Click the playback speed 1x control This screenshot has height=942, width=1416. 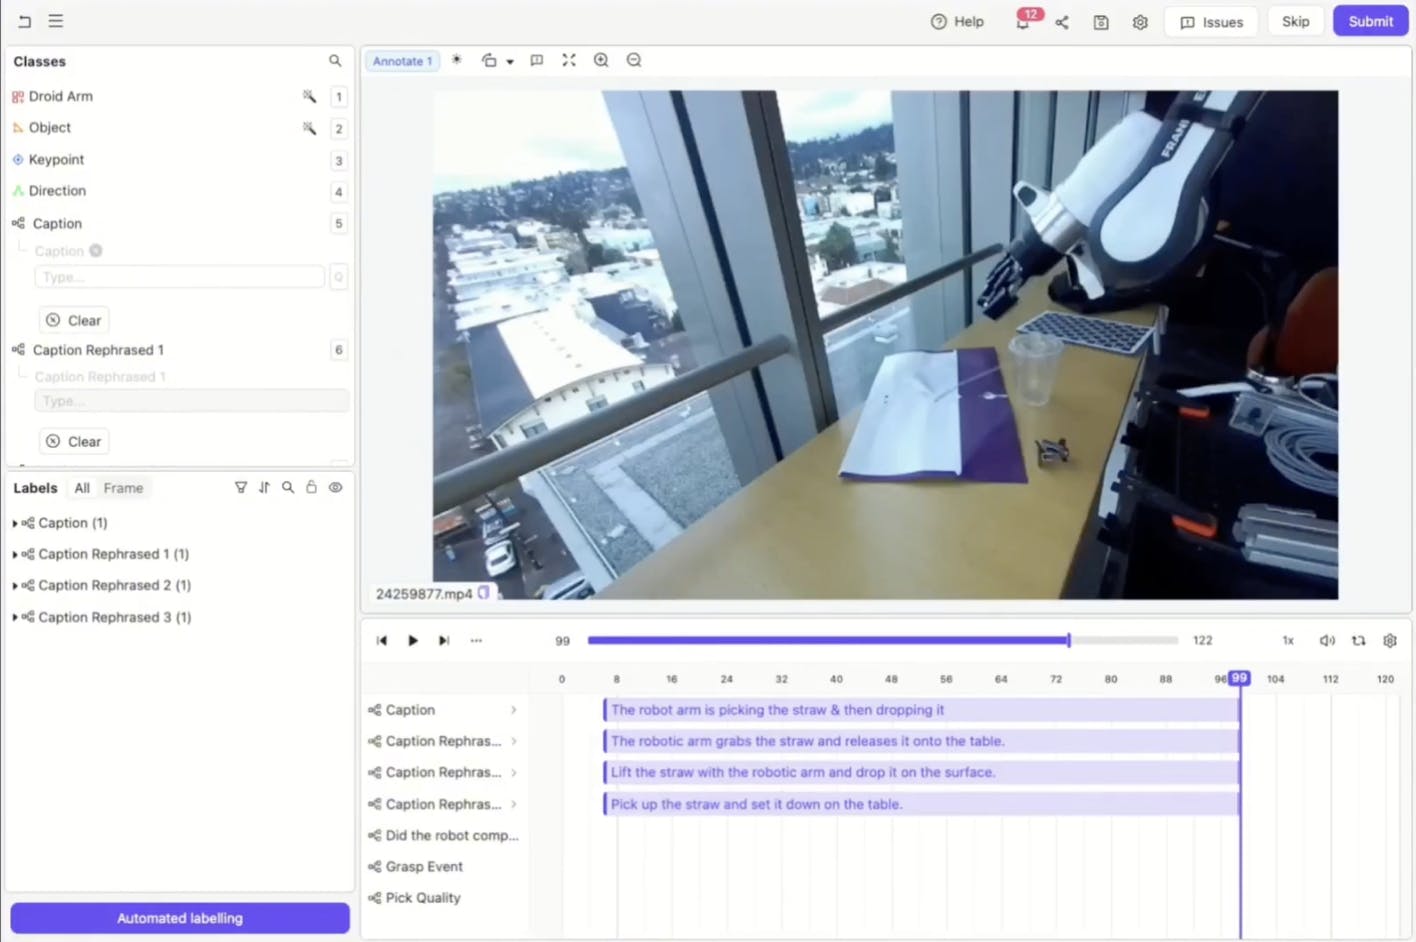click(x=1287, y=640)
